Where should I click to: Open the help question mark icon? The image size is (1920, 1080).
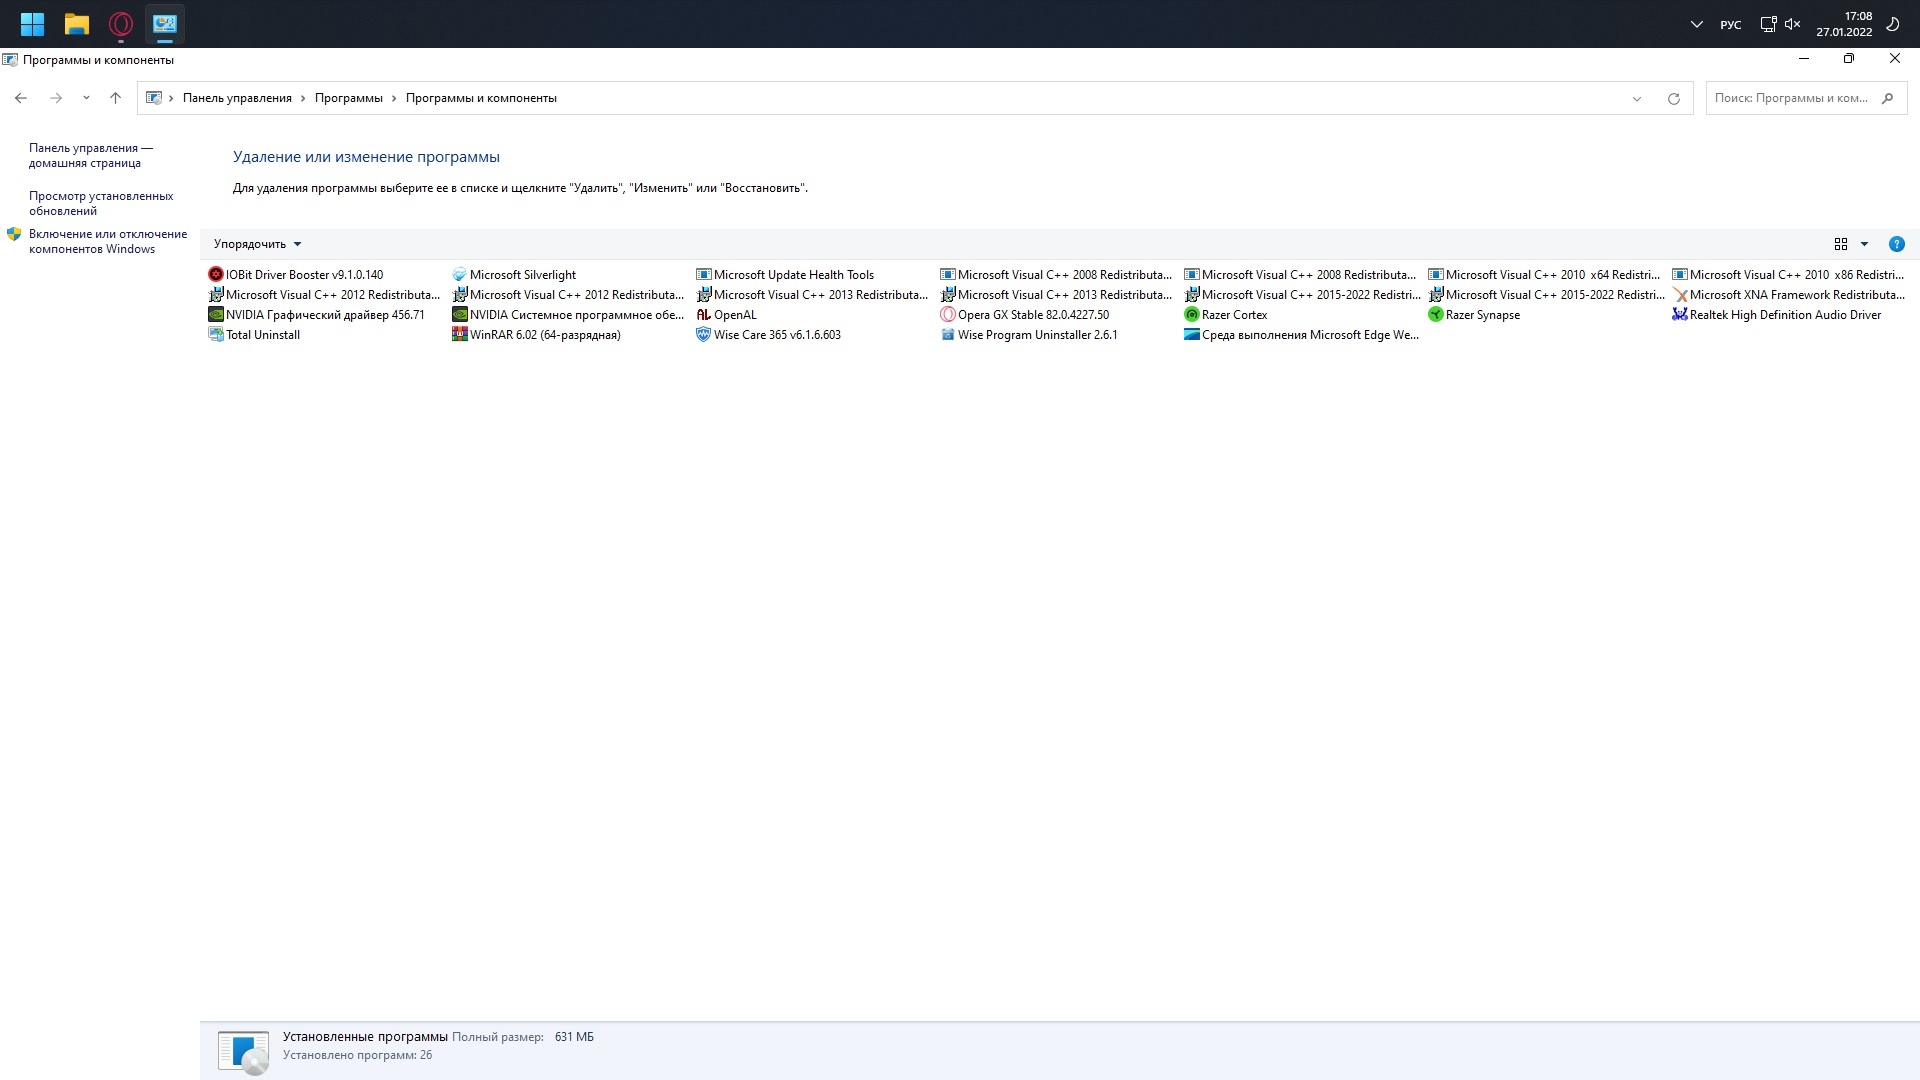(1896, 244)
